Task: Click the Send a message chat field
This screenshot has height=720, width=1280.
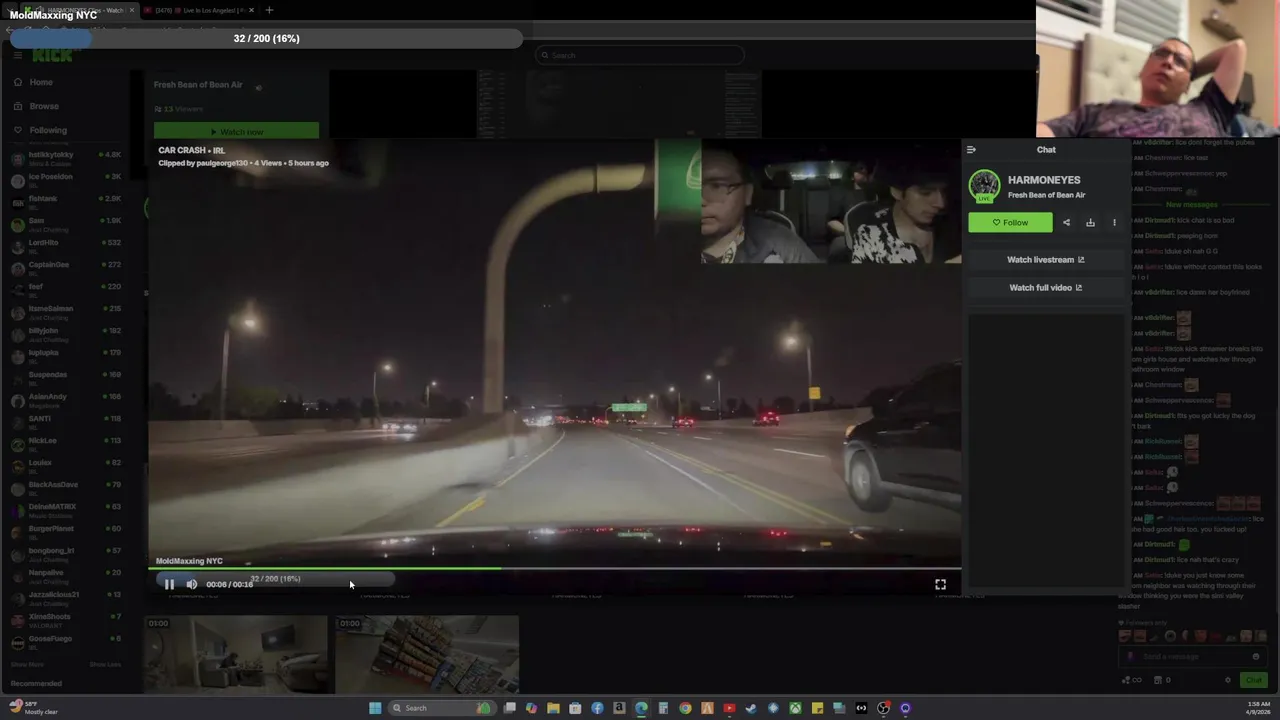Action: pos(1191,656)
